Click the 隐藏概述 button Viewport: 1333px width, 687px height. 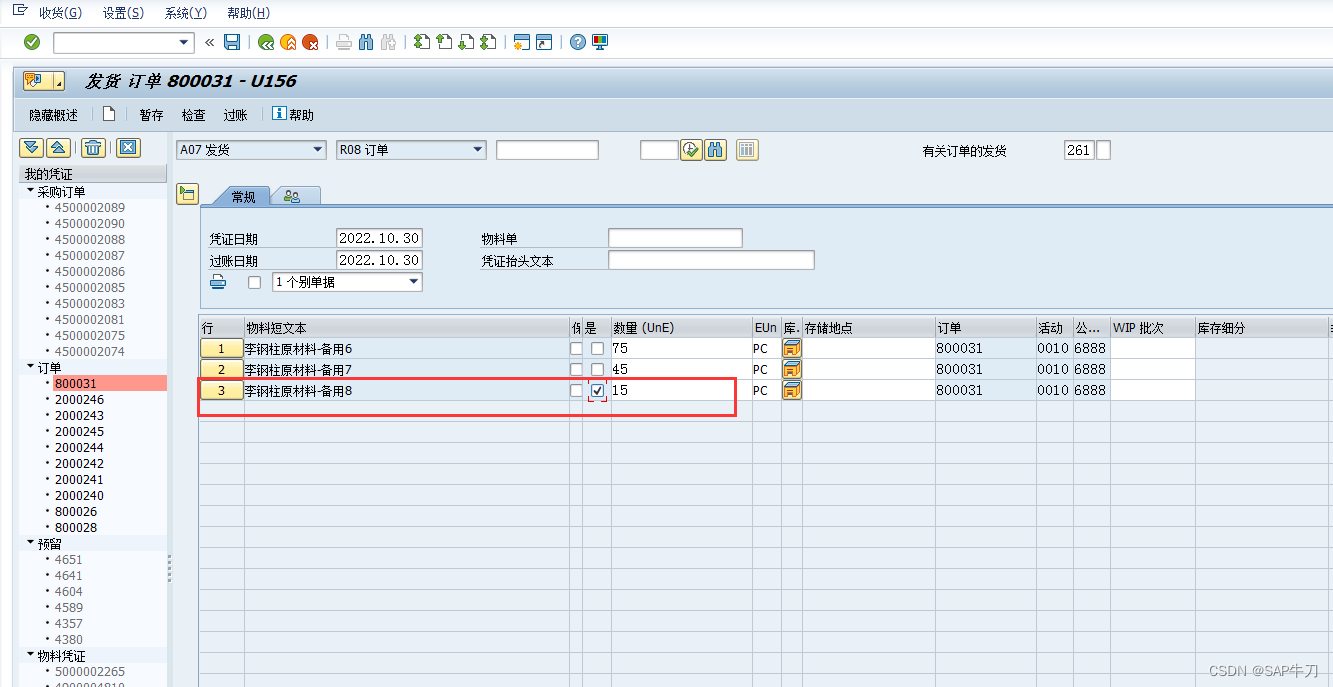click(53, 115)
